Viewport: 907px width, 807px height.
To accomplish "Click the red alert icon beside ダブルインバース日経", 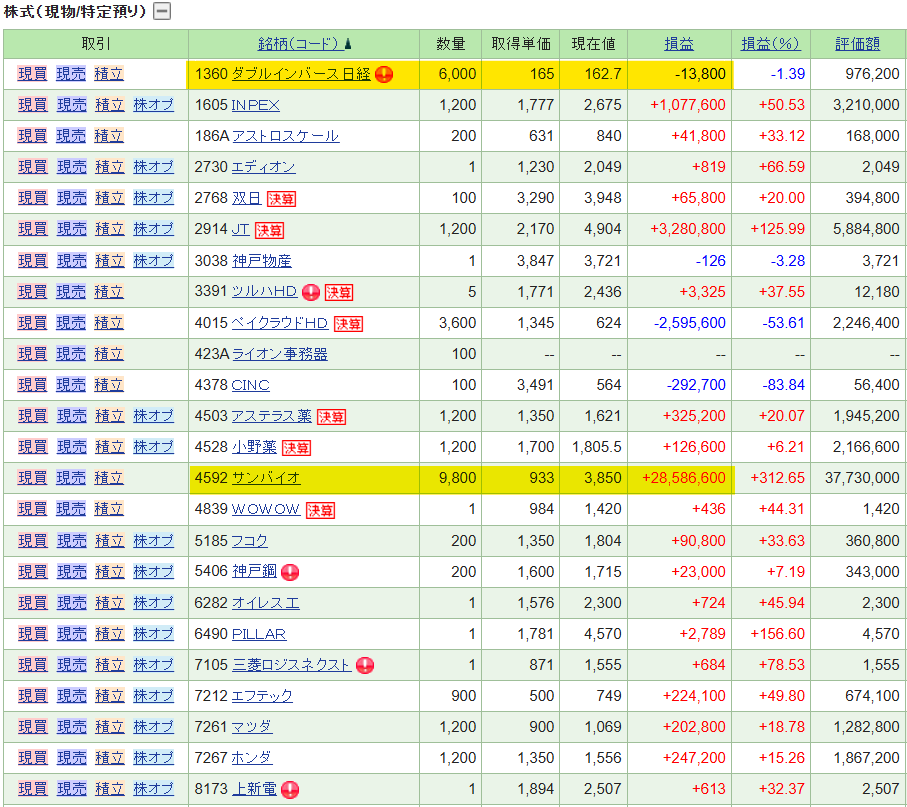I will 384,74.
